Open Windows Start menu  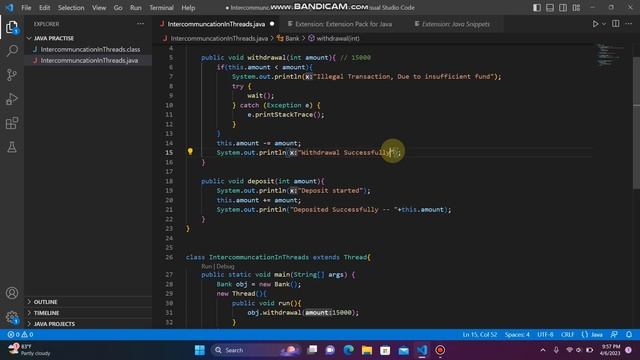click(x=200, y=350)
